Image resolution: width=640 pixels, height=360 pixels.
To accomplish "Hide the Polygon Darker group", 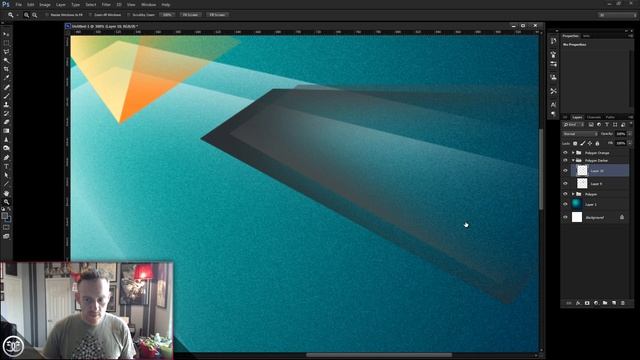I will 565,160.
